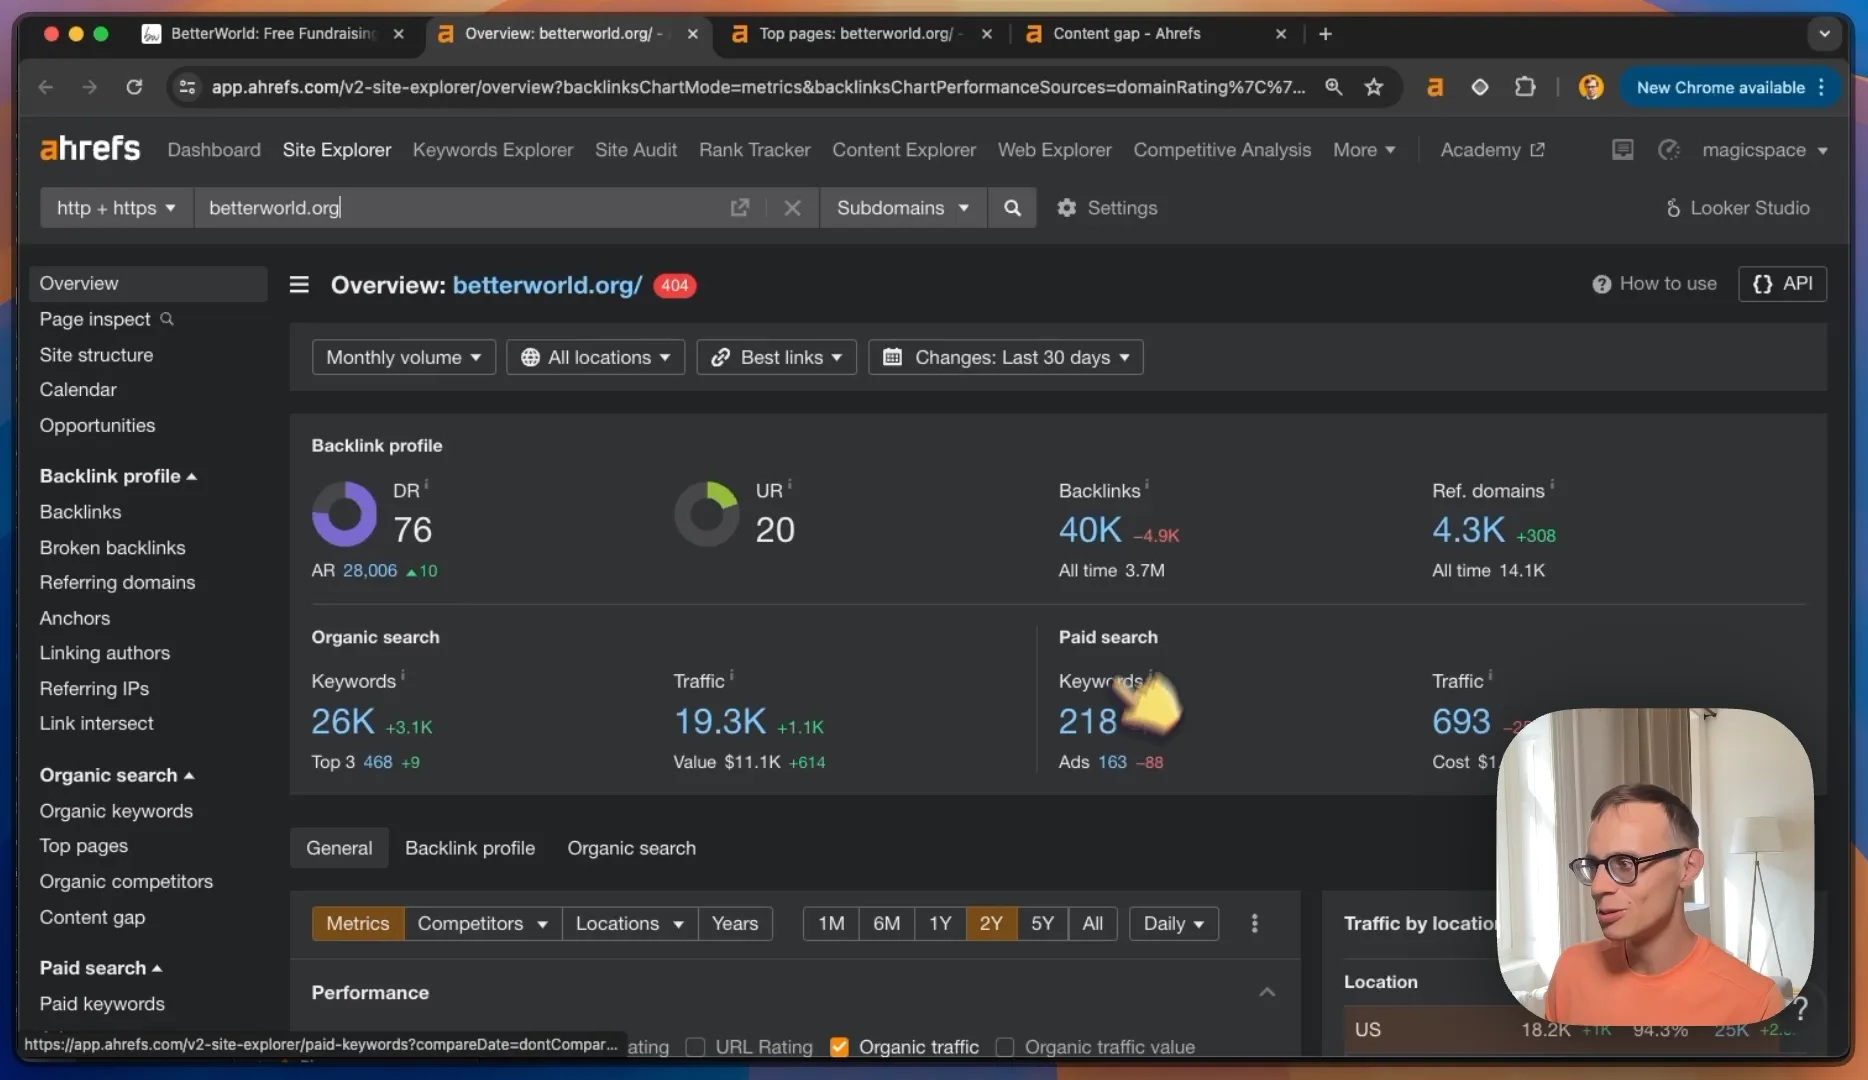Reload the page
The image size is (1868, 1080).
(x=134, y=87)
